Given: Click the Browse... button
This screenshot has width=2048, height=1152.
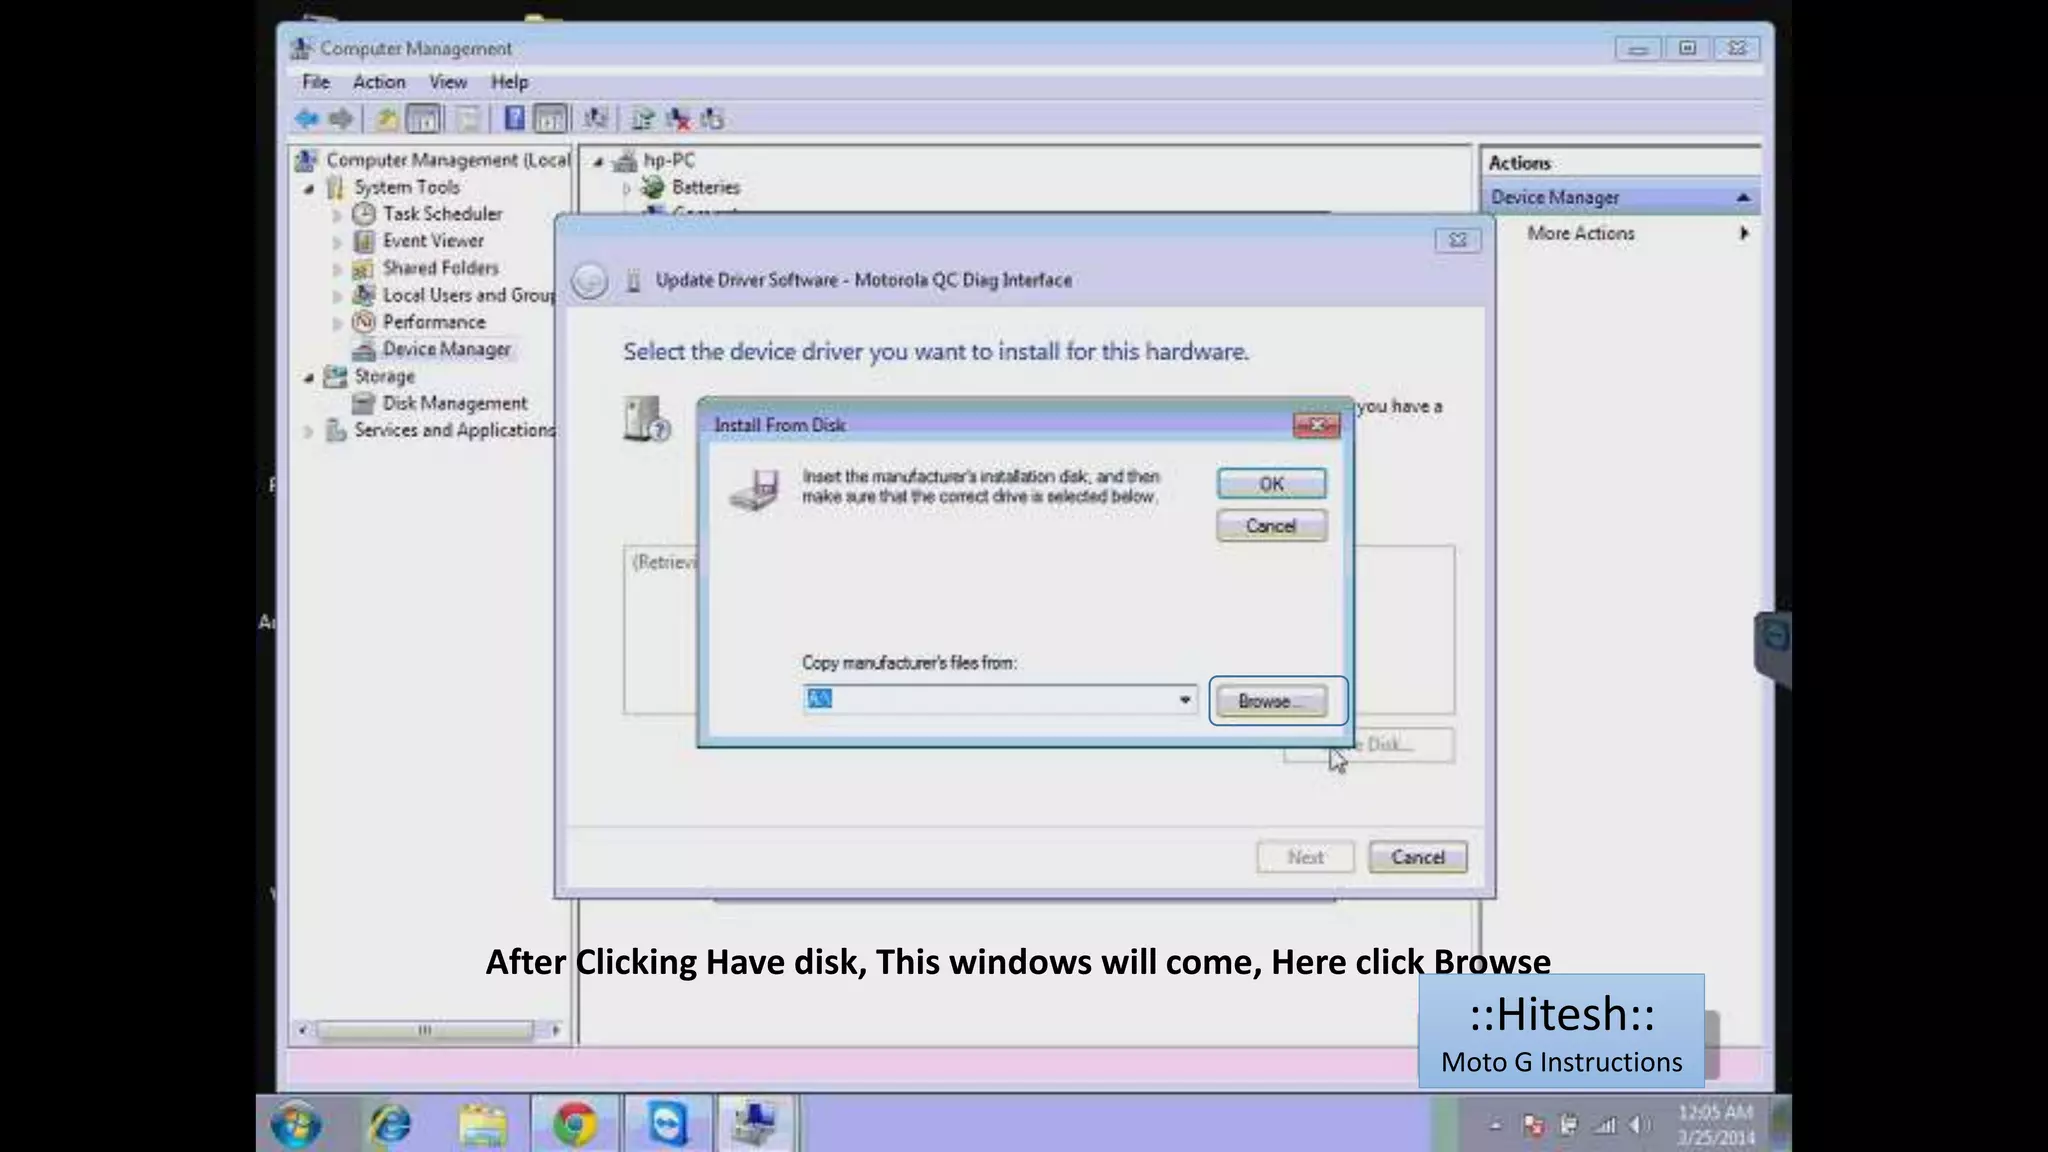Looking at the screenshot, I should (x=1272, y=701).
